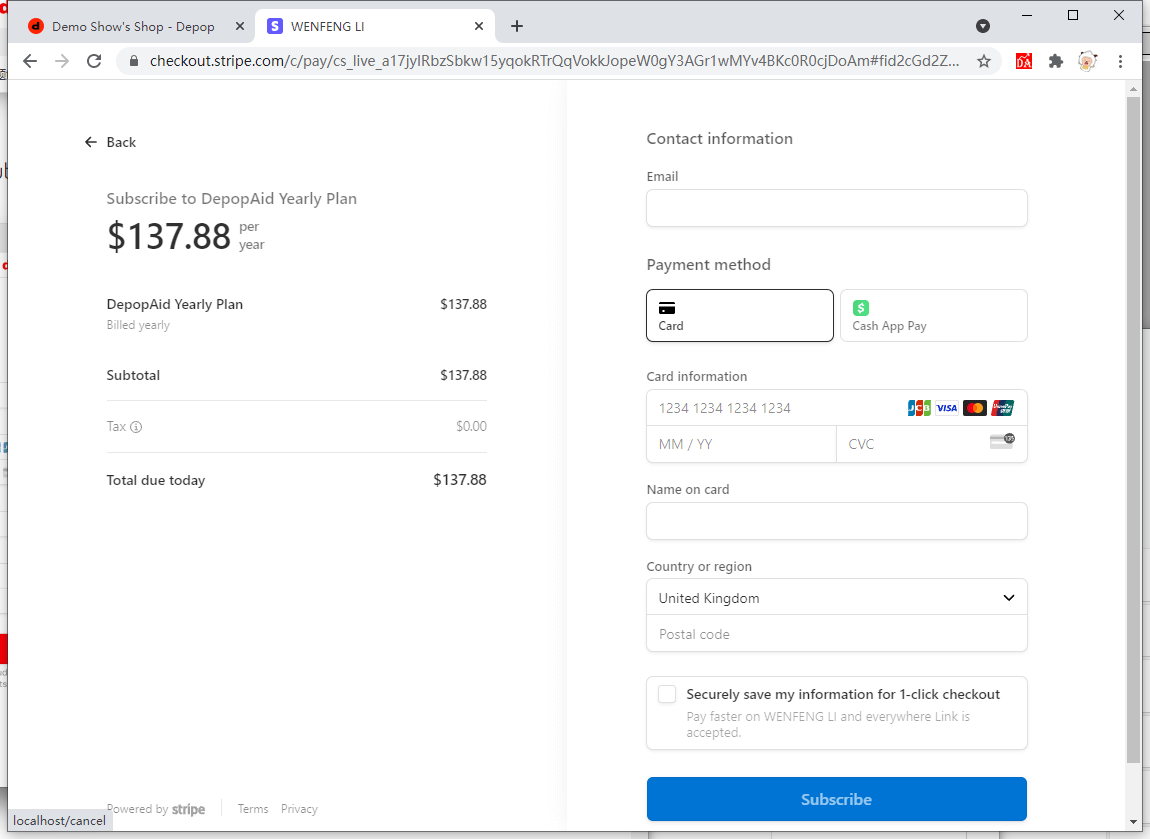
Task: Click the Visa card brand icon
Action: tap(947, 408)
